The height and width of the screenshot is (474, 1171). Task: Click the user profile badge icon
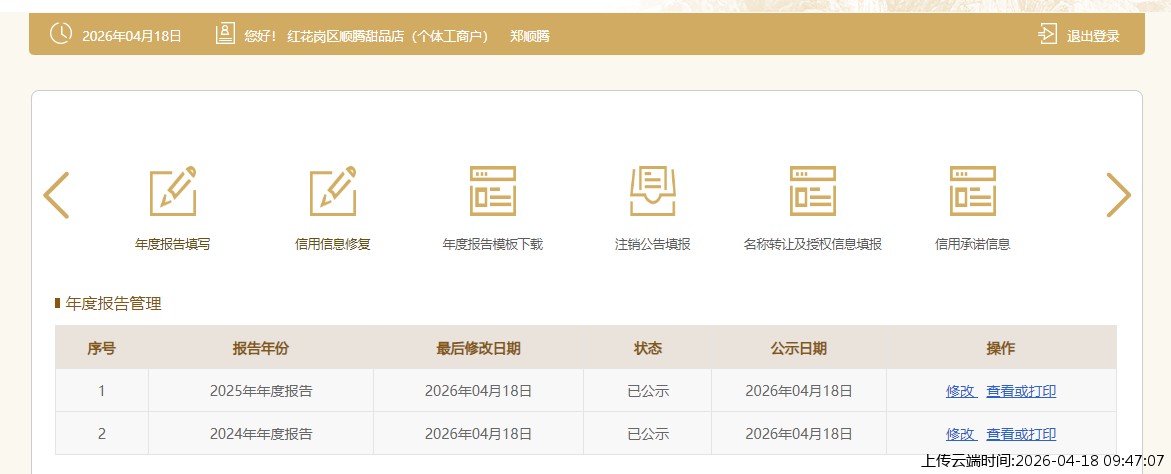(225, 34)
